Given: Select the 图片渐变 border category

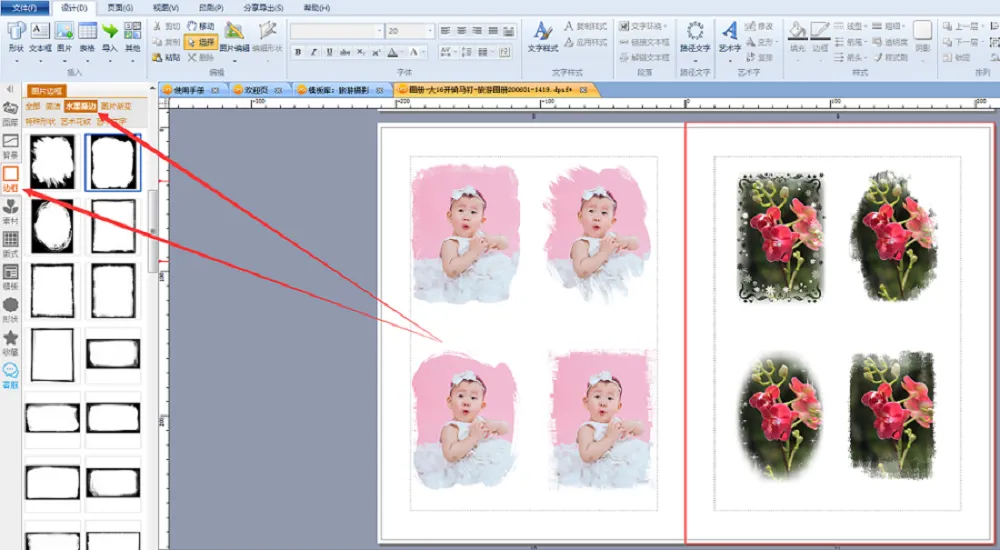Looking at the screenshot, I should [x=115, y=106].
